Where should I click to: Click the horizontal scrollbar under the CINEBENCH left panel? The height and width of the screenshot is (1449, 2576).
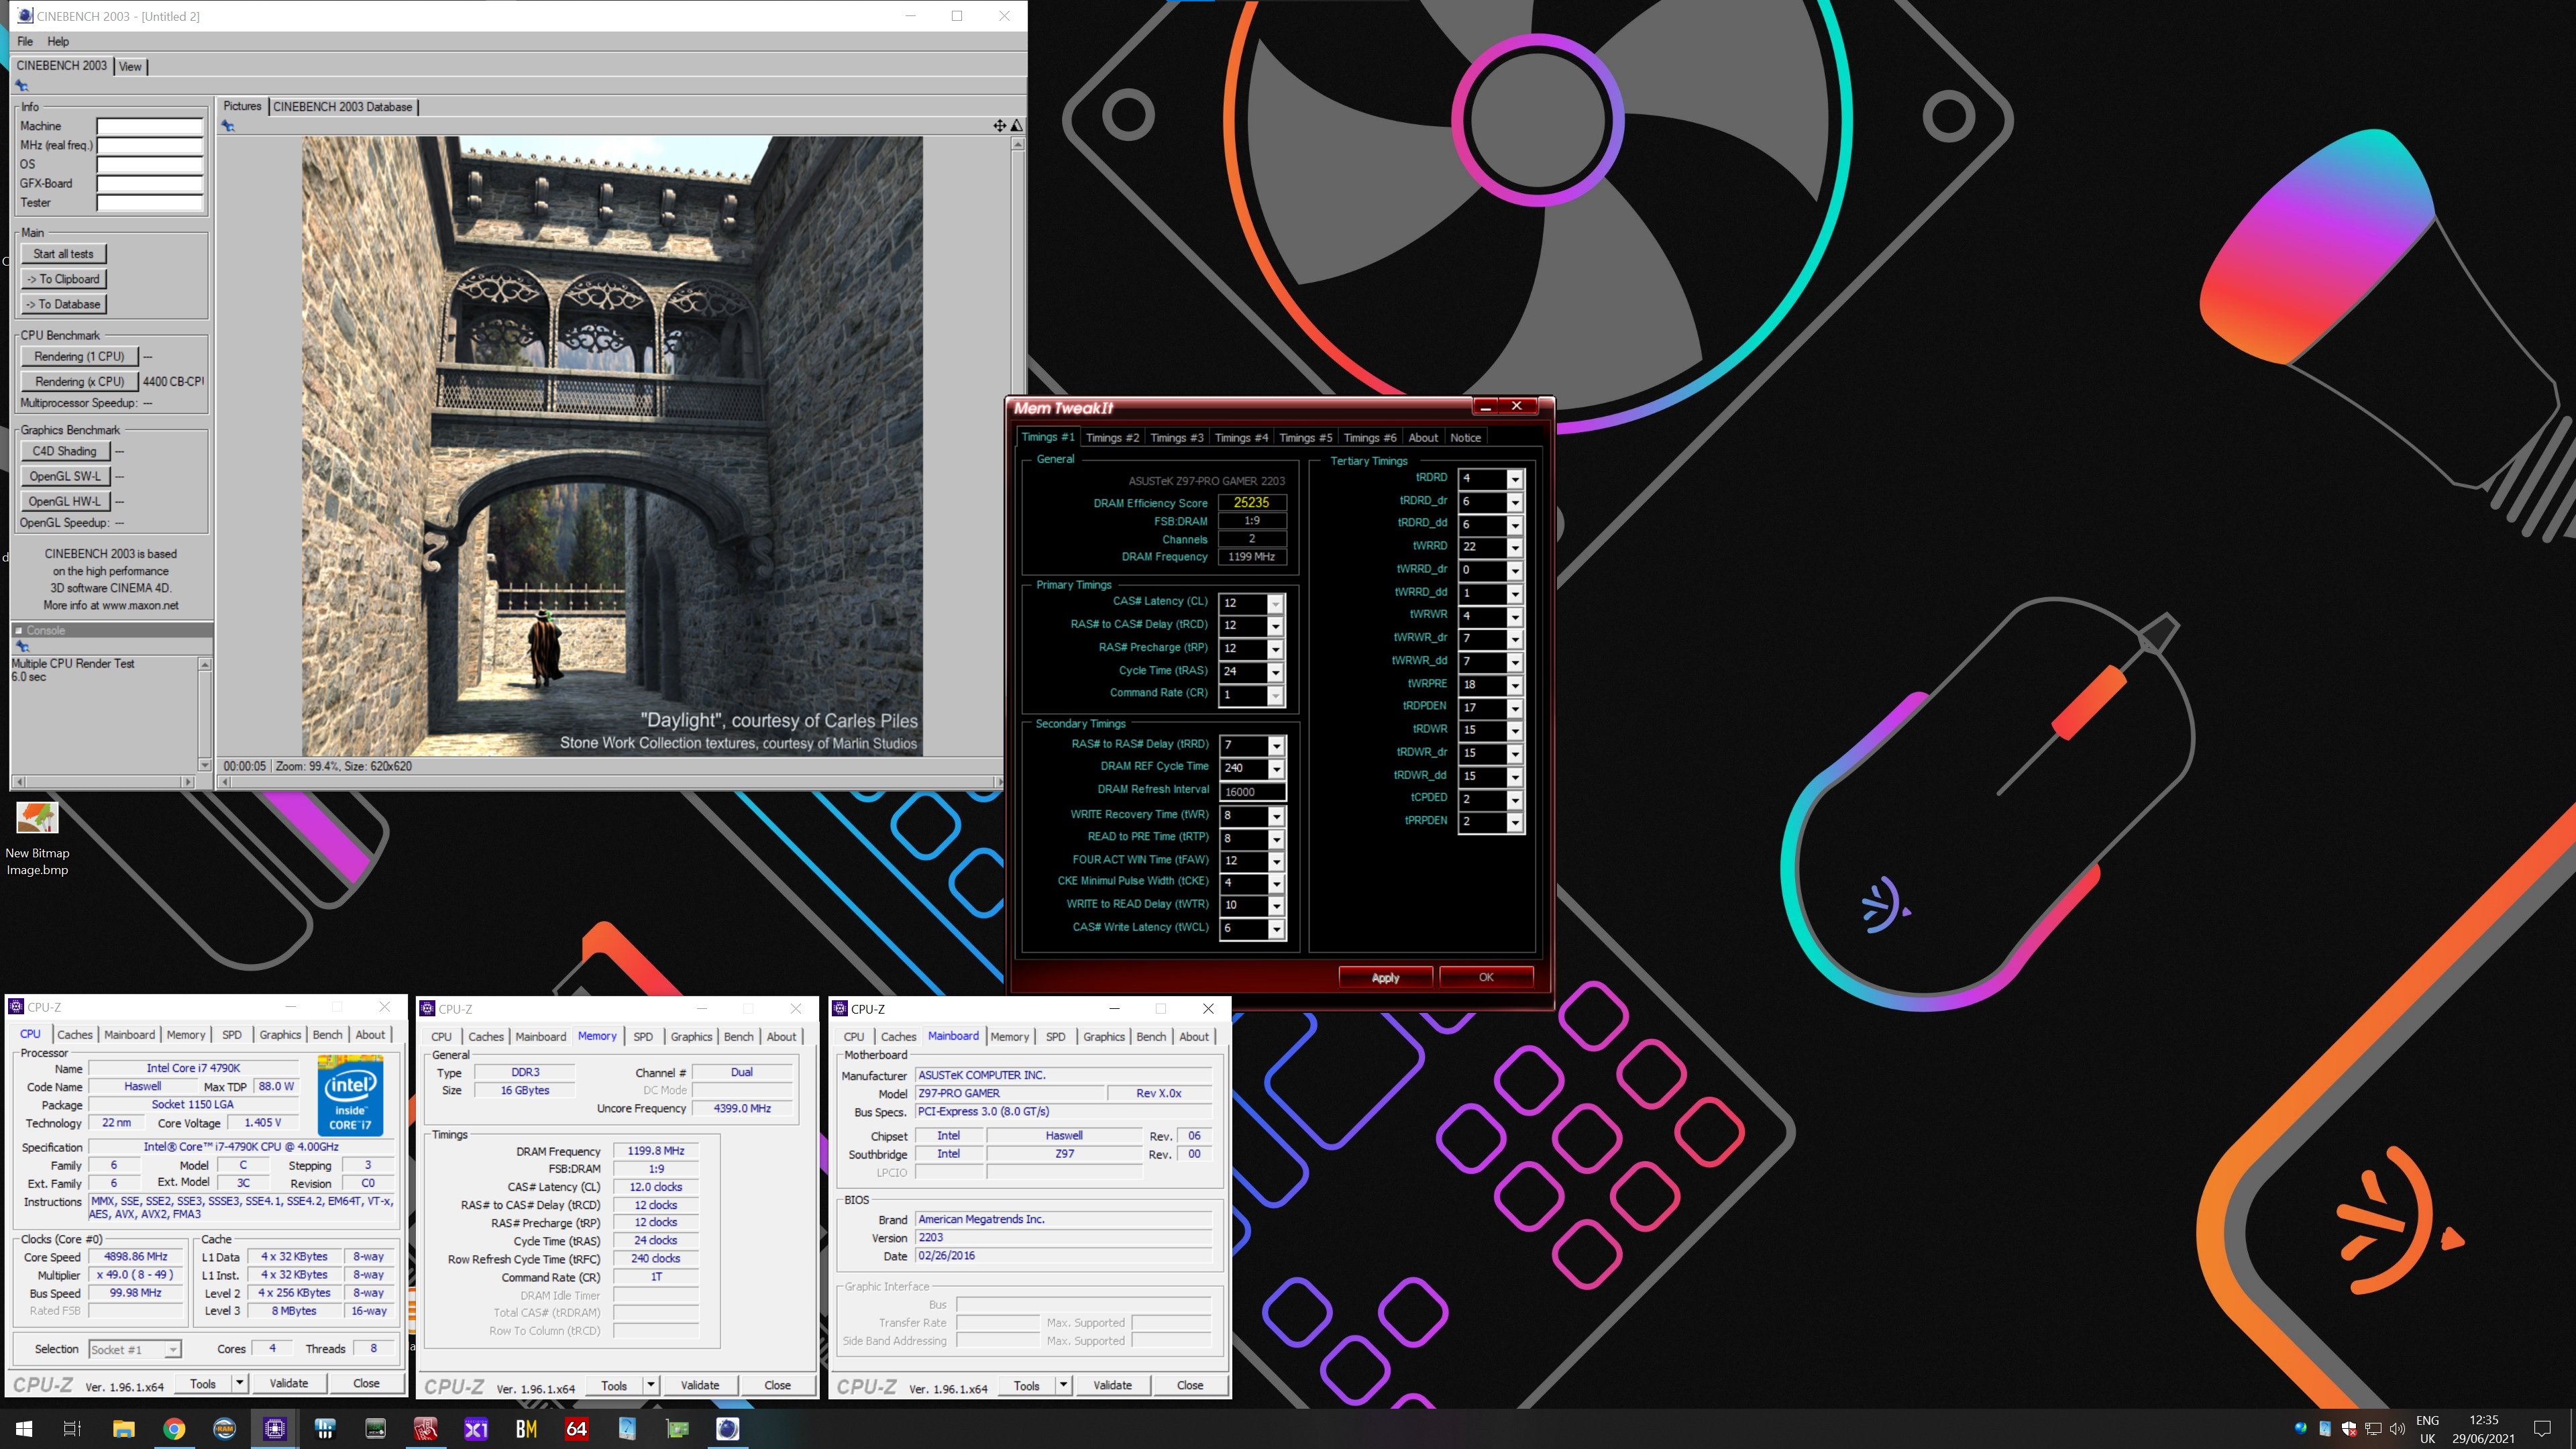pyautogui.click(x=104, y=781)
